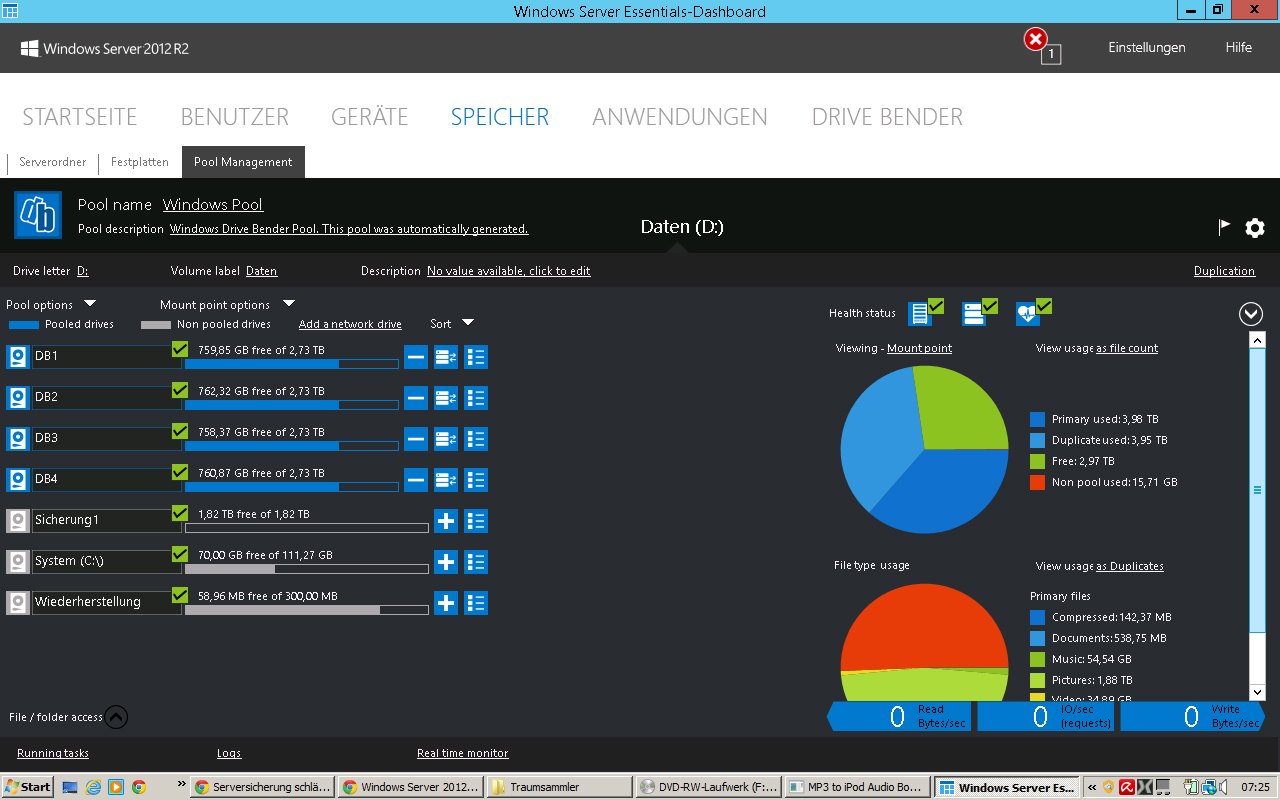
Task: Click the swap drive icon for DB2
Action: click(x=446, y=398)
